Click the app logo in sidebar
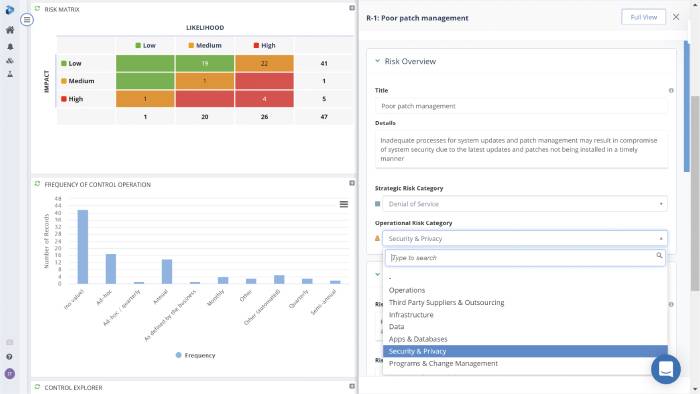This screenshot has height=394, width=700. pos(9,10)
